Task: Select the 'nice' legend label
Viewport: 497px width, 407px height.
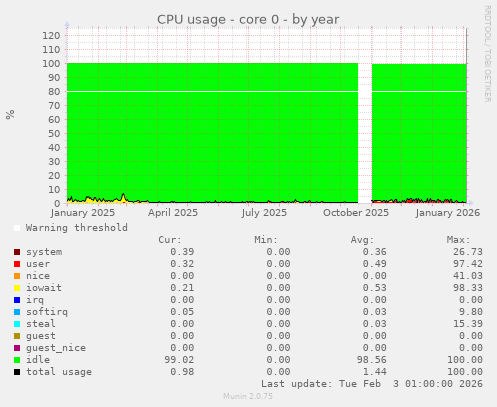Action: point(38,276)
